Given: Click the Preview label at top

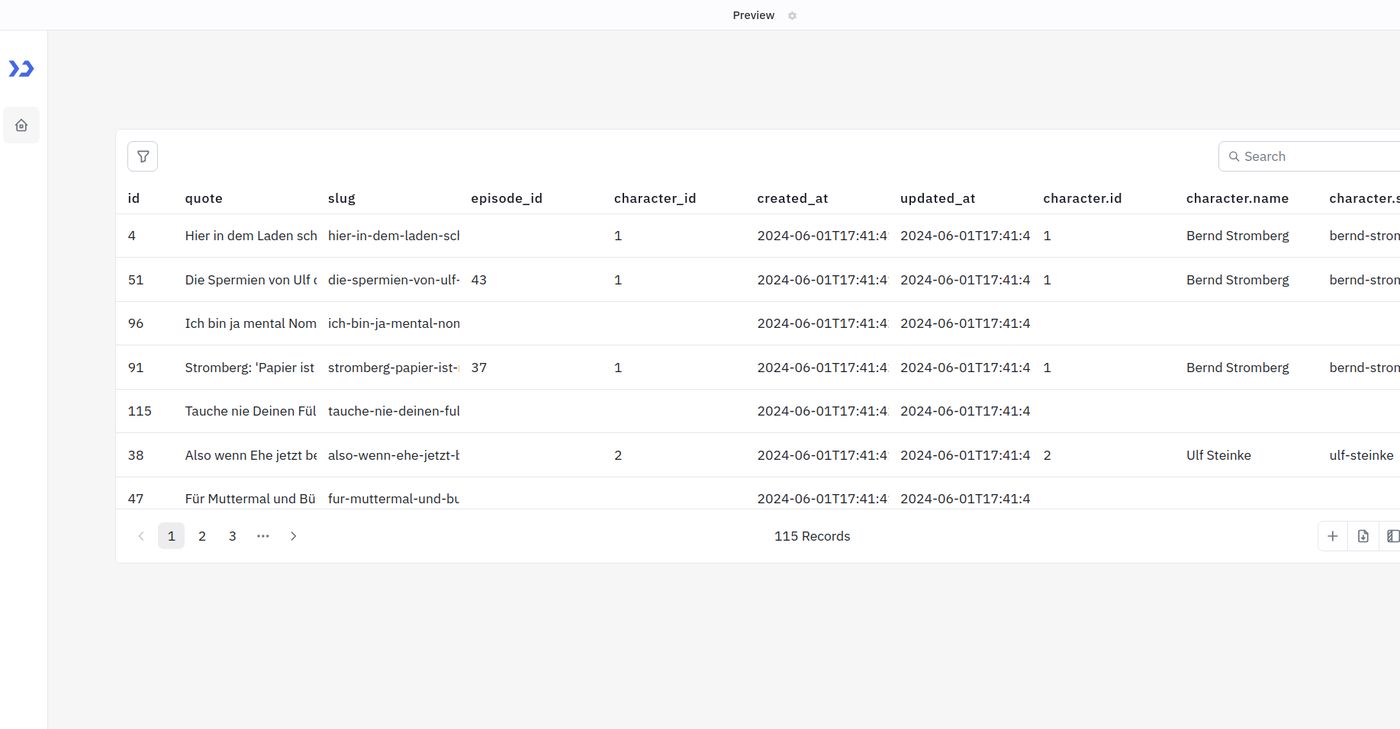Looking at the screenshot, I should click(x=753, y=15).
